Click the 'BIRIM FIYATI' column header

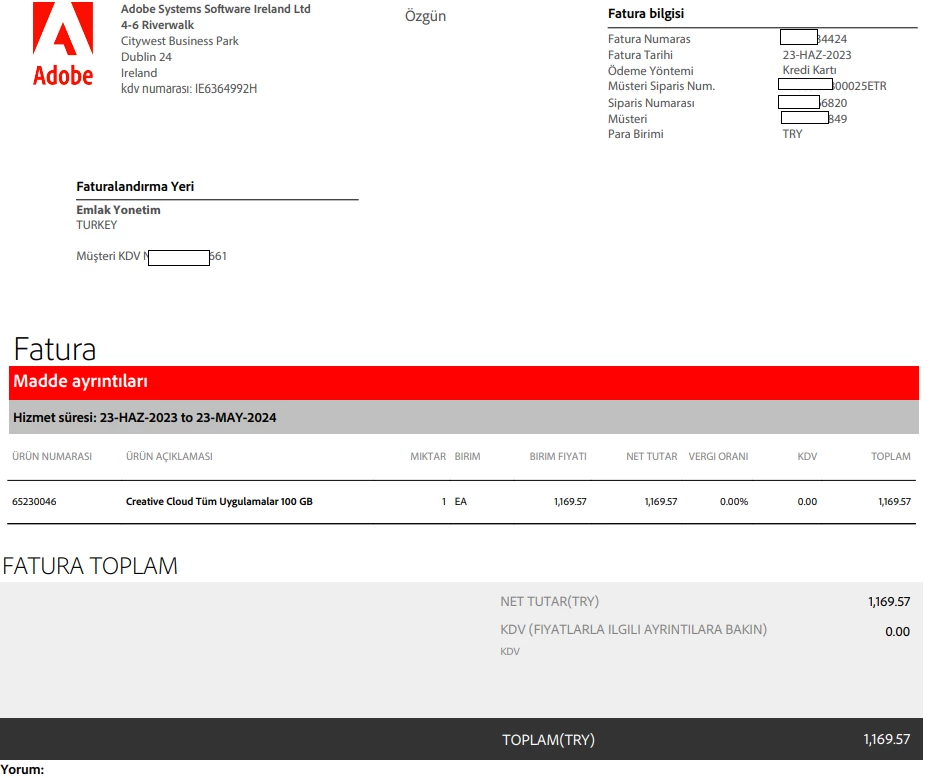(558, 457)
